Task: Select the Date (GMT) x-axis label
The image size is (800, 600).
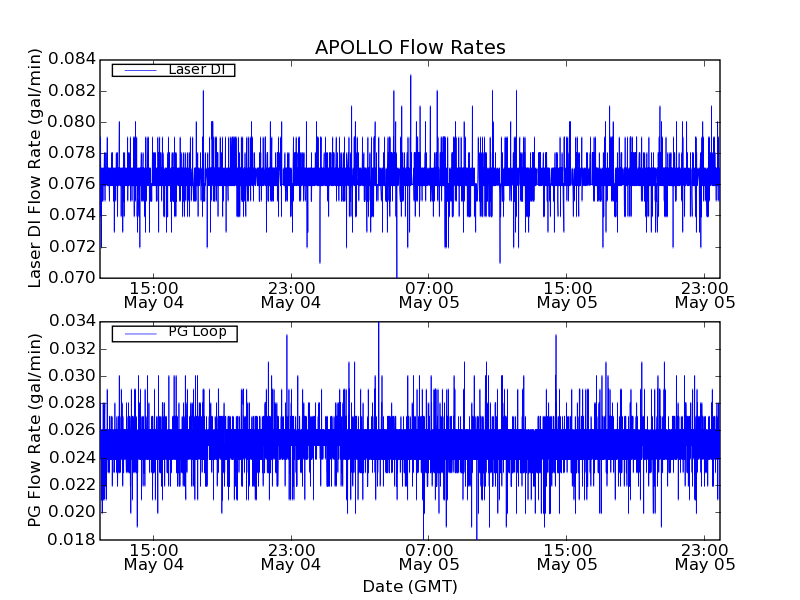Action: coord(410,586)
